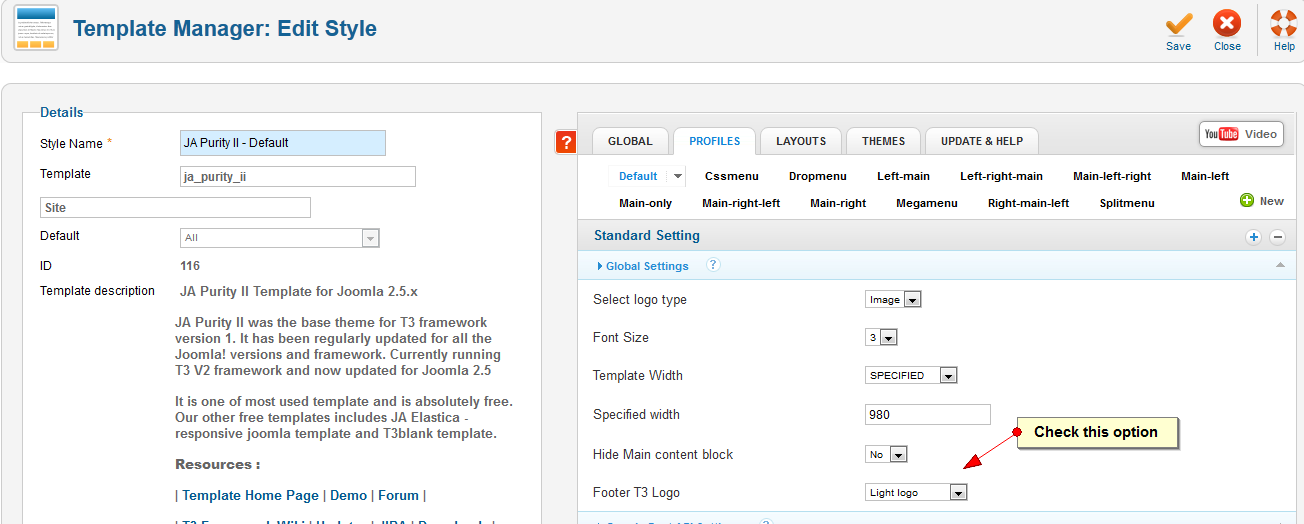The width and height of the screenshot is (1304, 524).
Task: Click the Footer T3 Logo label
Action: [x=637, y=493]
